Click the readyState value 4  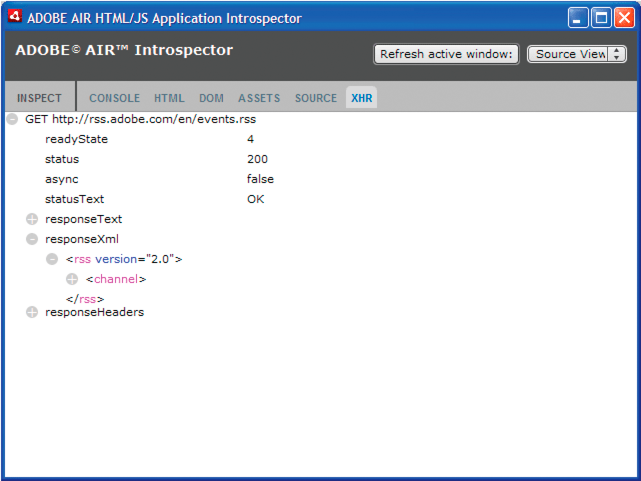pyautogui.click(x=250, y=139)
